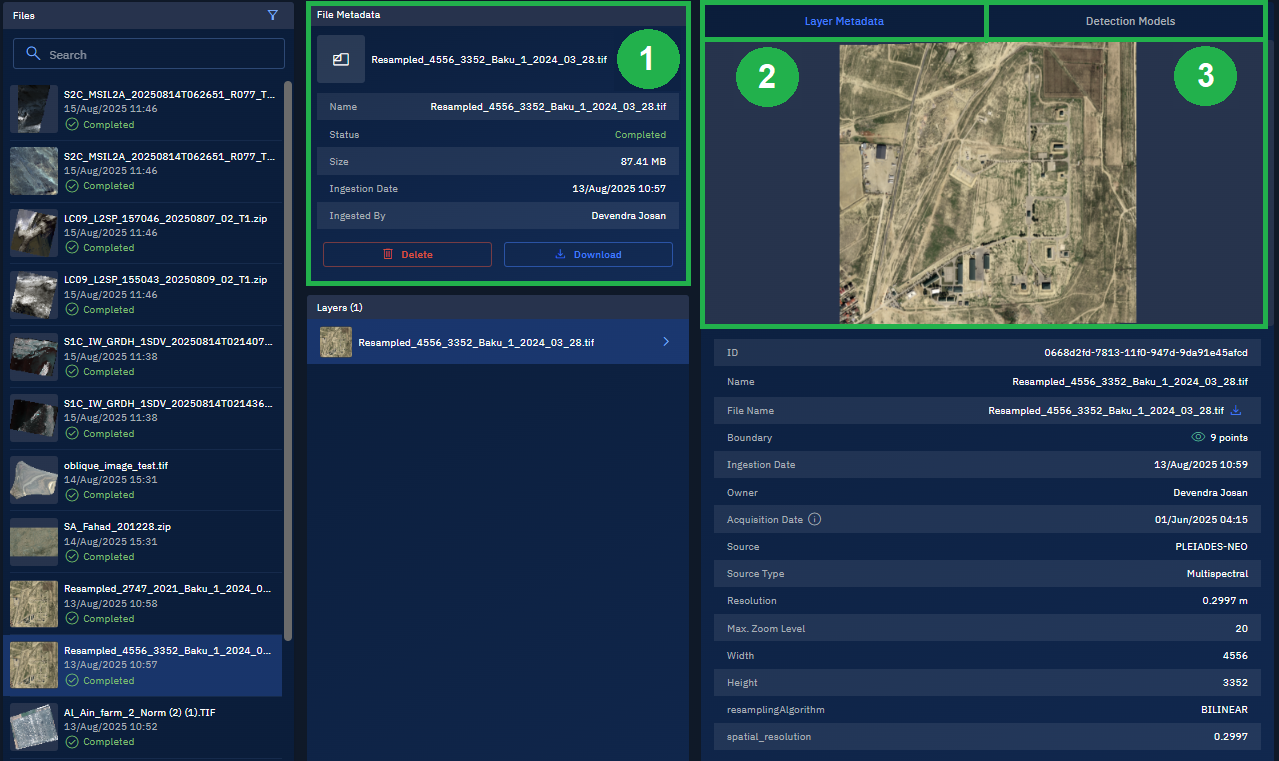Click Completed check icon for SA_Fahad_201228.zip
The image size is (1279, 761).
[x=72, y=557]
